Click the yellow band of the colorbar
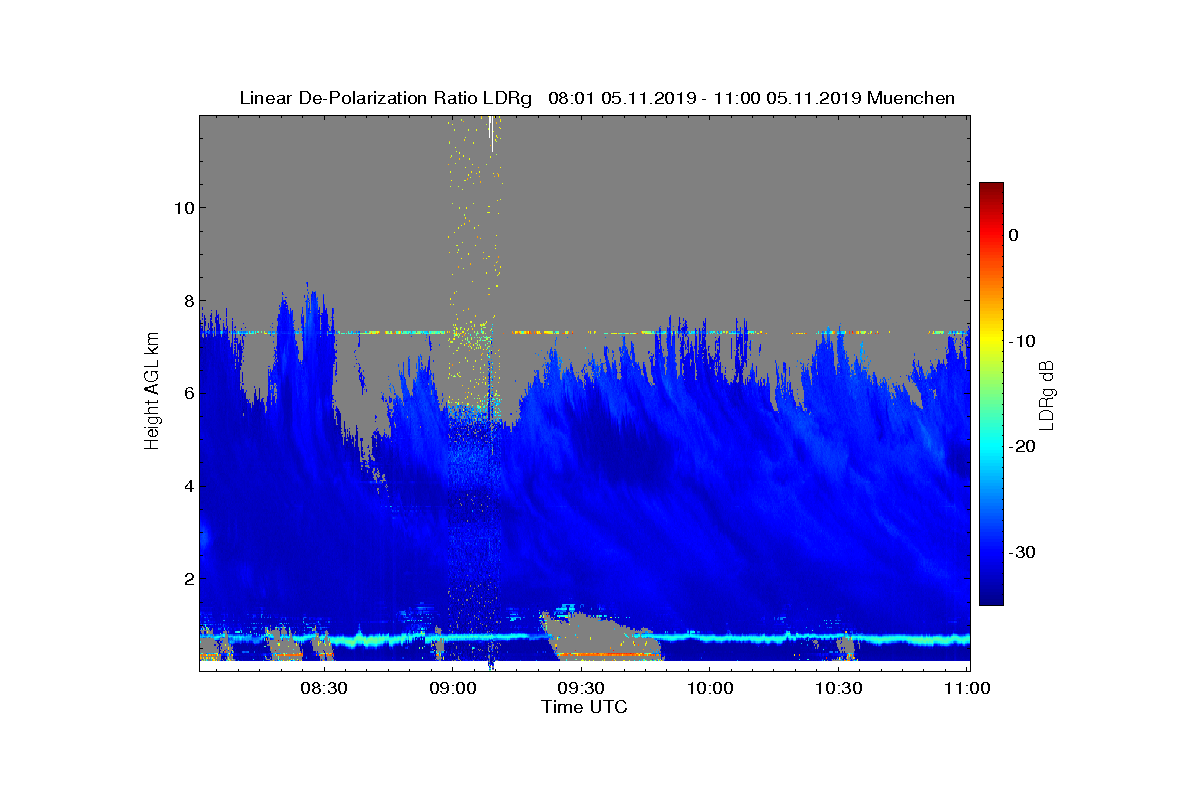The width and height of the screenshot is (1200, 800). click(x=991, y=341)
